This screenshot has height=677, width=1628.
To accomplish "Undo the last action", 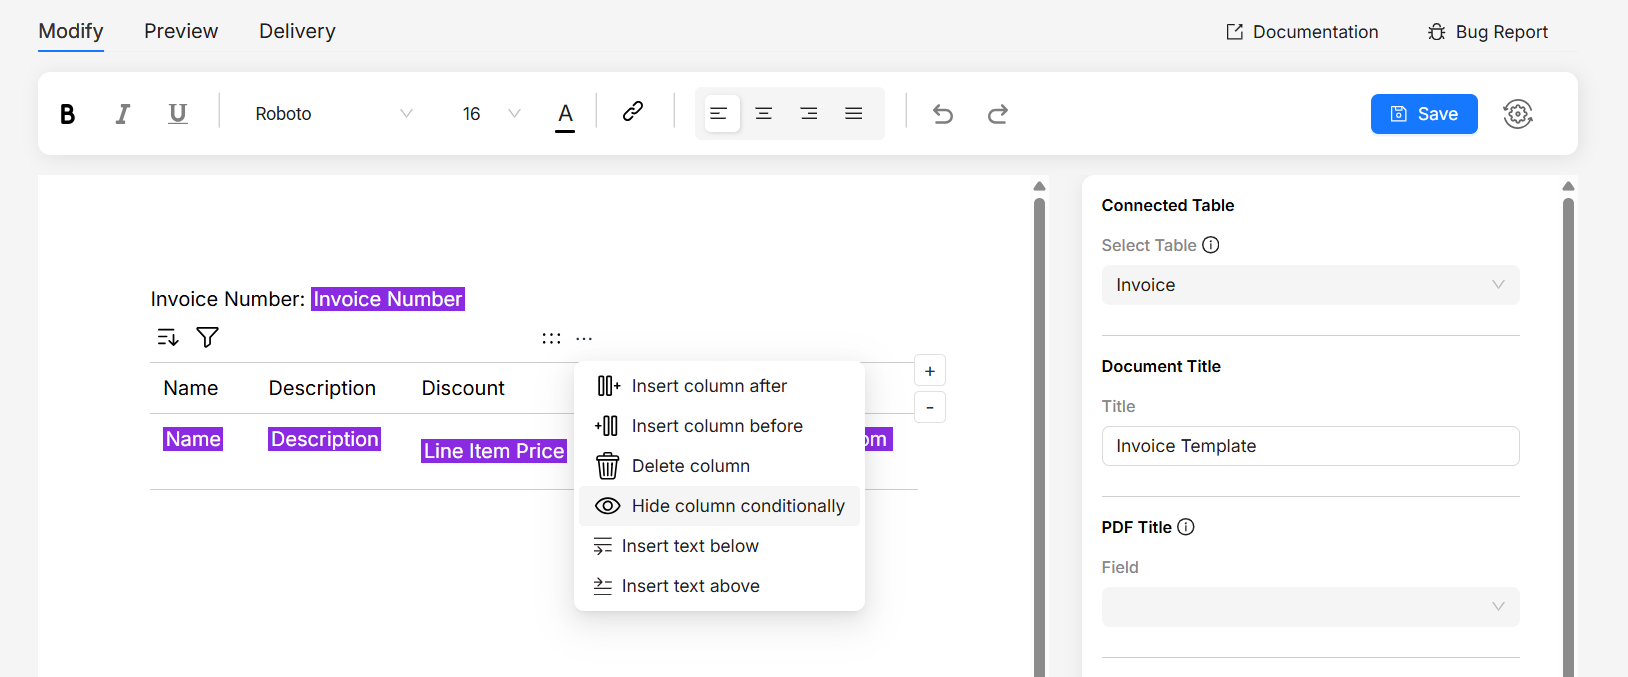I will [x=943, y=114].
